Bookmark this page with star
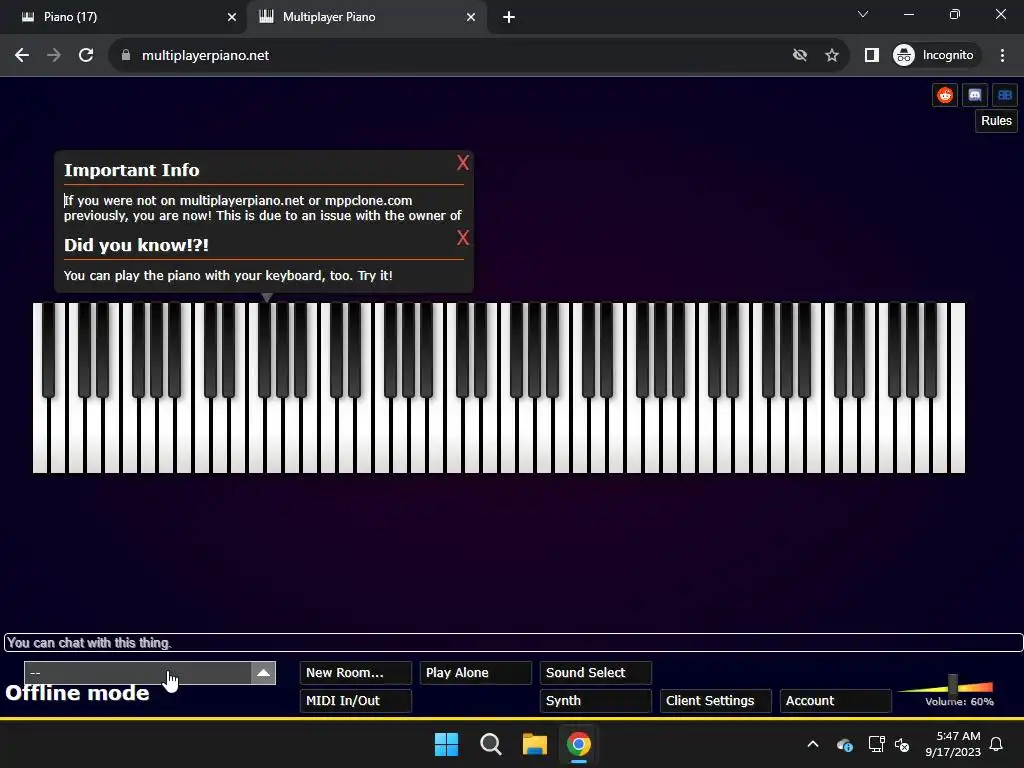Image resolution: width=1024 pixels, height=768 pixels. [x=831, y=56]
